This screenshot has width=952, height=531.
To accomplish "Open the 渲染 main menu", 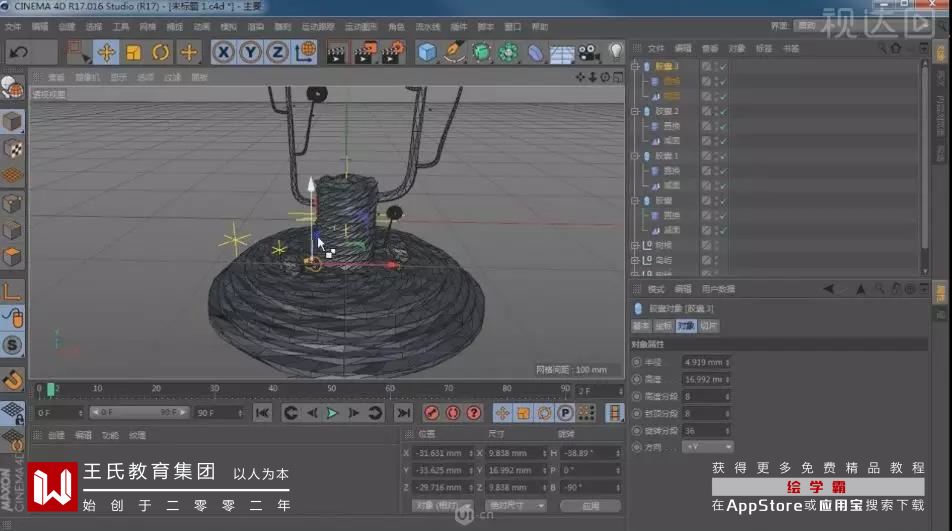I will point(256,27).
